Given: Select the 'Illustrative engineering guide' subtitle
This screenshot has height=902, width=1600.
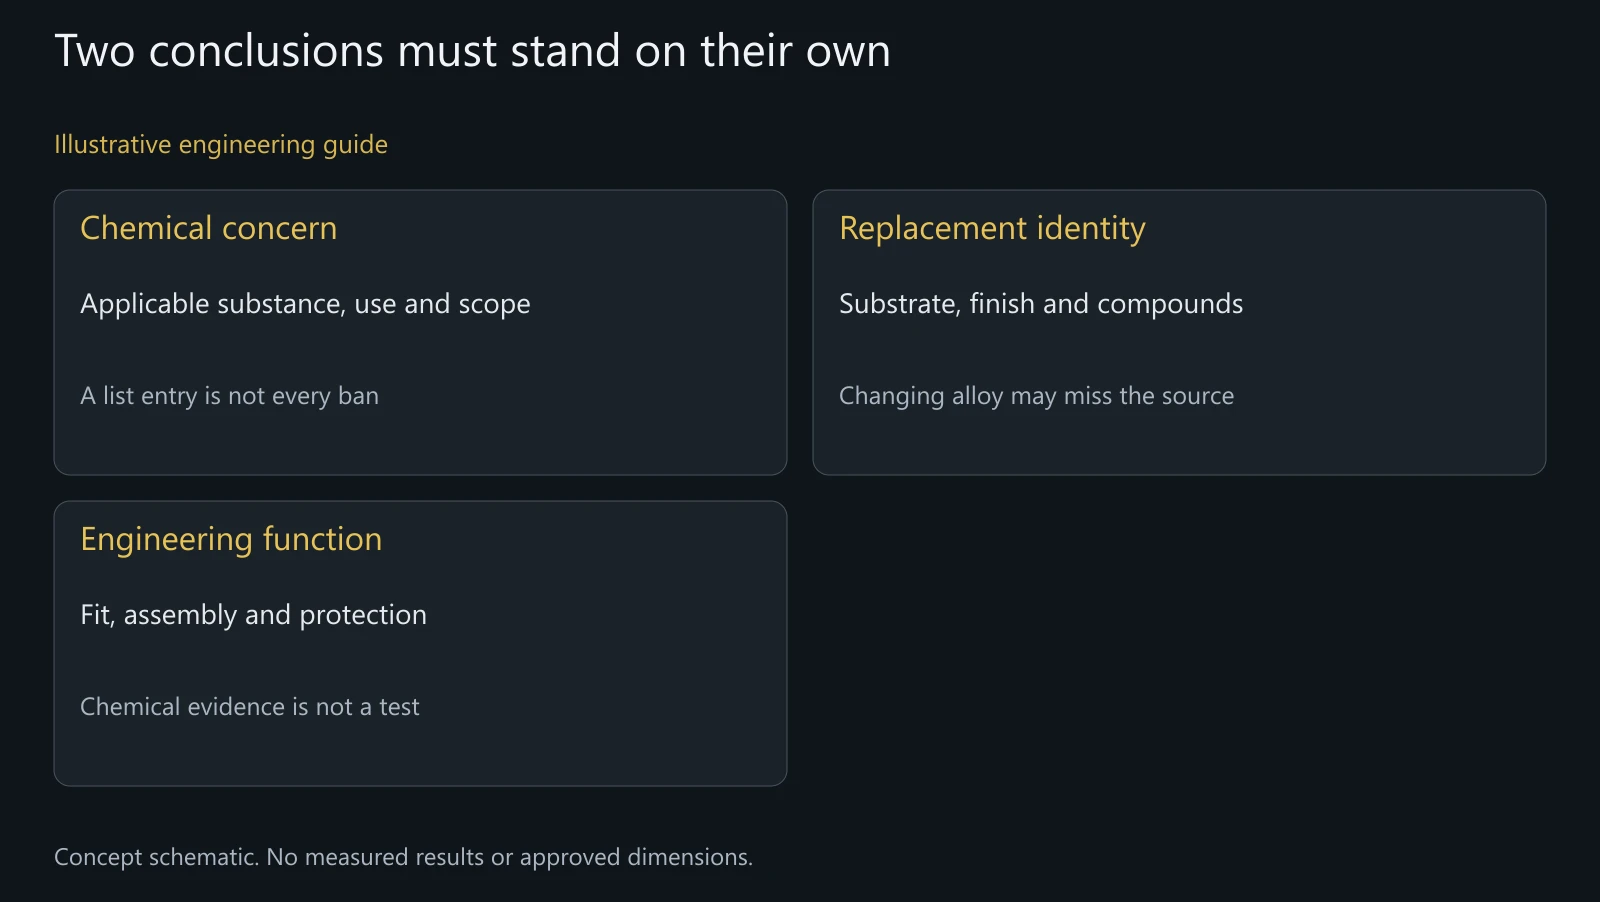Looking at the screenshot, I should point(221,145).
